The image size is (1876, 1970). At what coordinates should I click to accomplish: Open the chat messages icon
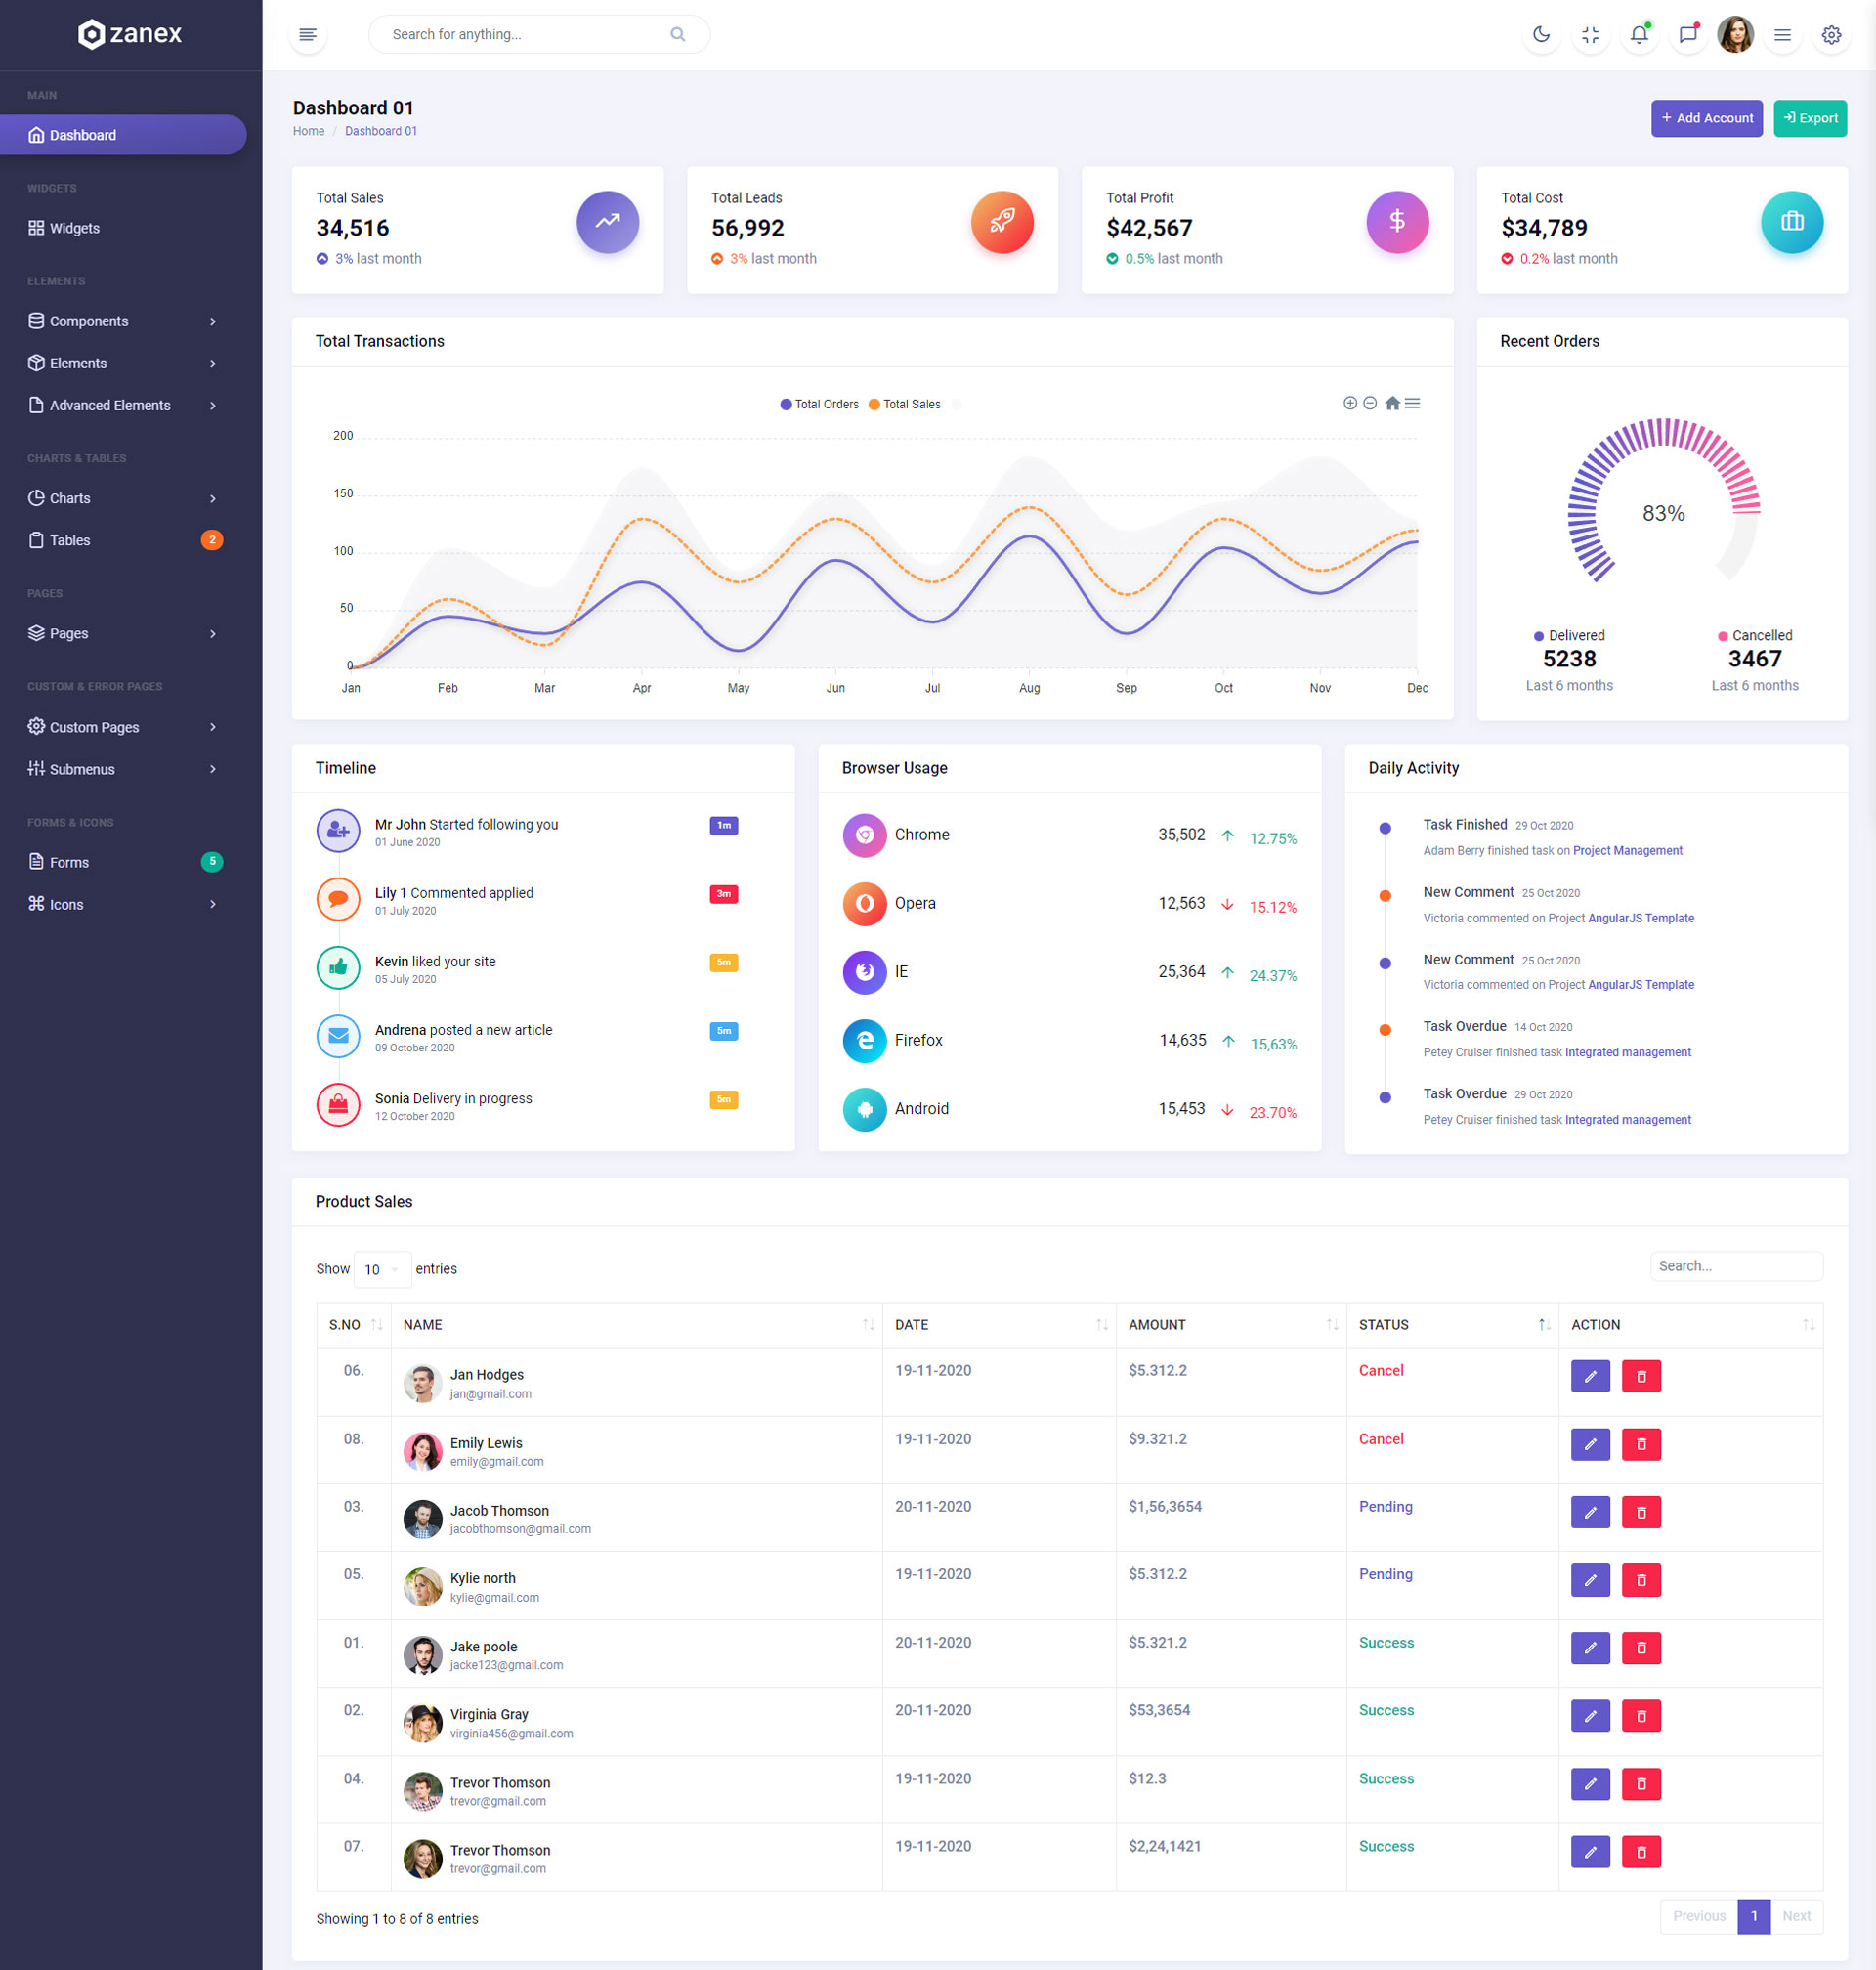point(1687,35)
